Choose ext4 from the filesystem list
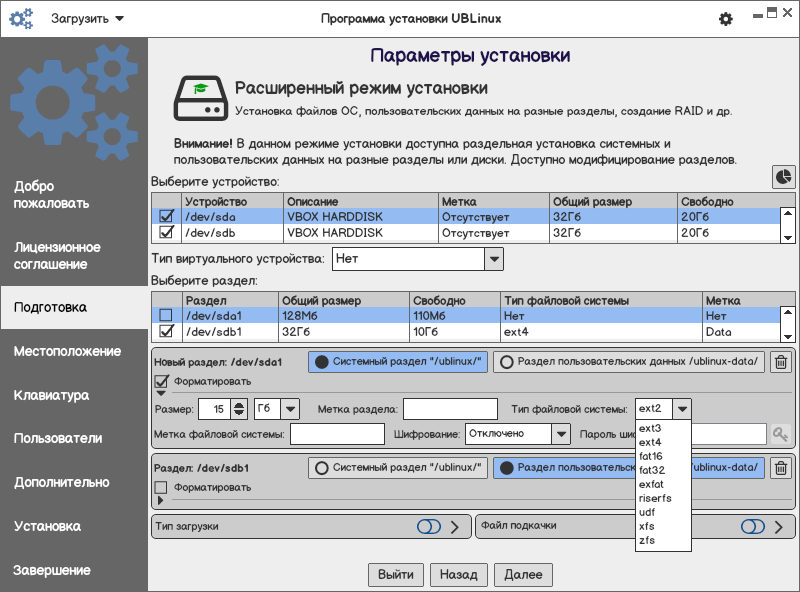800x592 pixels. [650, 442]
